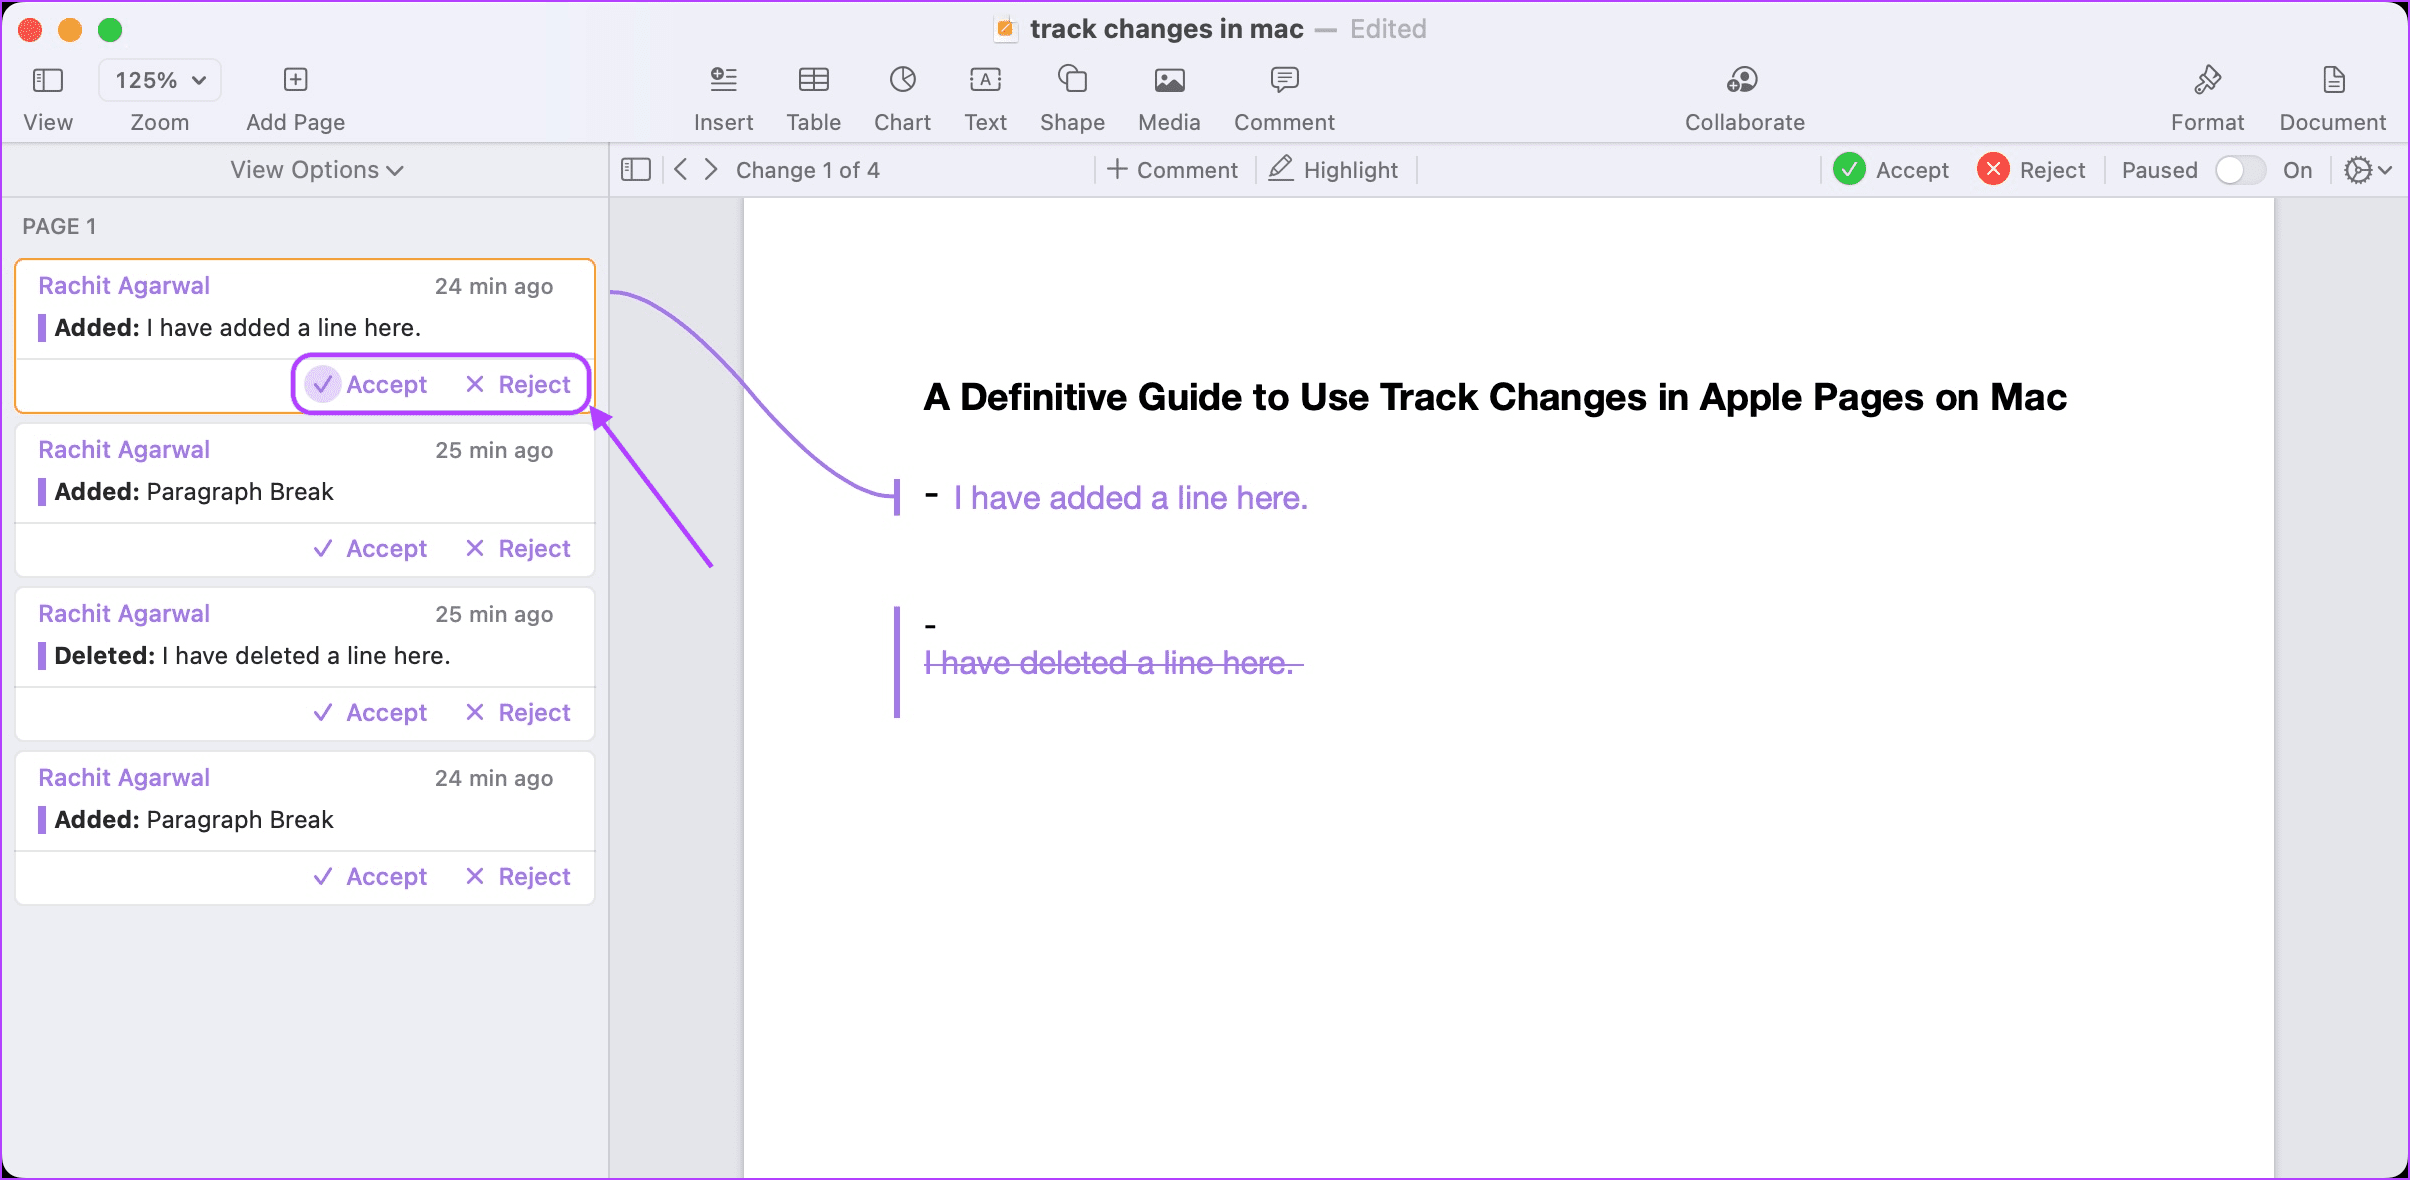Screen dimensions: 2410x1180
Task: Click the added line text in document
Action: point(1130,498)
